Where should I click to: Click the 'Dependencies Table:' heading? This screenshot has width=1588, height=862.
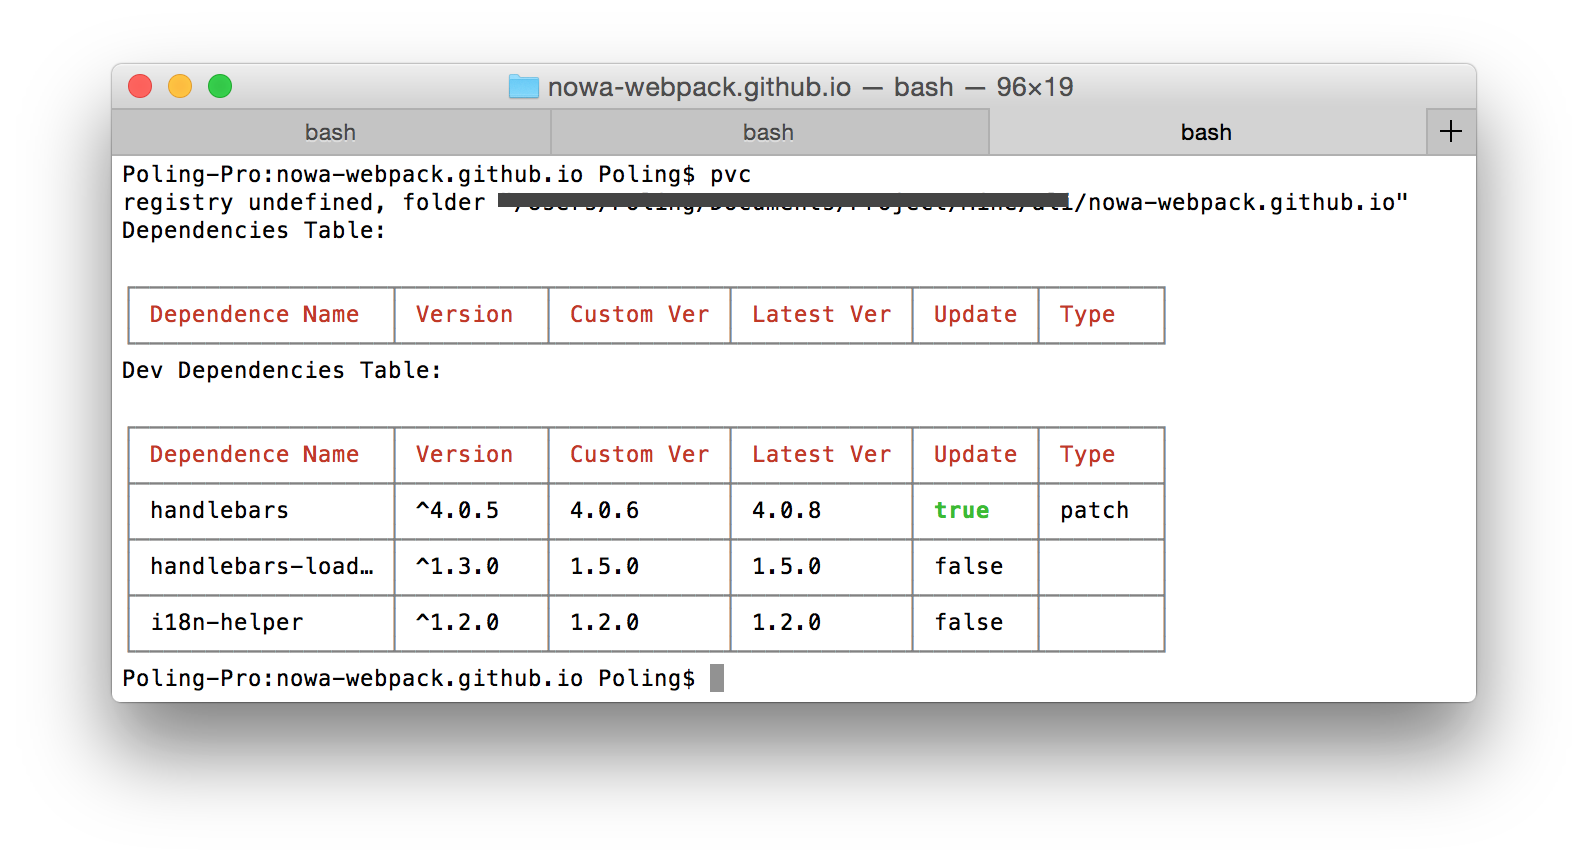tap(254, 231)
